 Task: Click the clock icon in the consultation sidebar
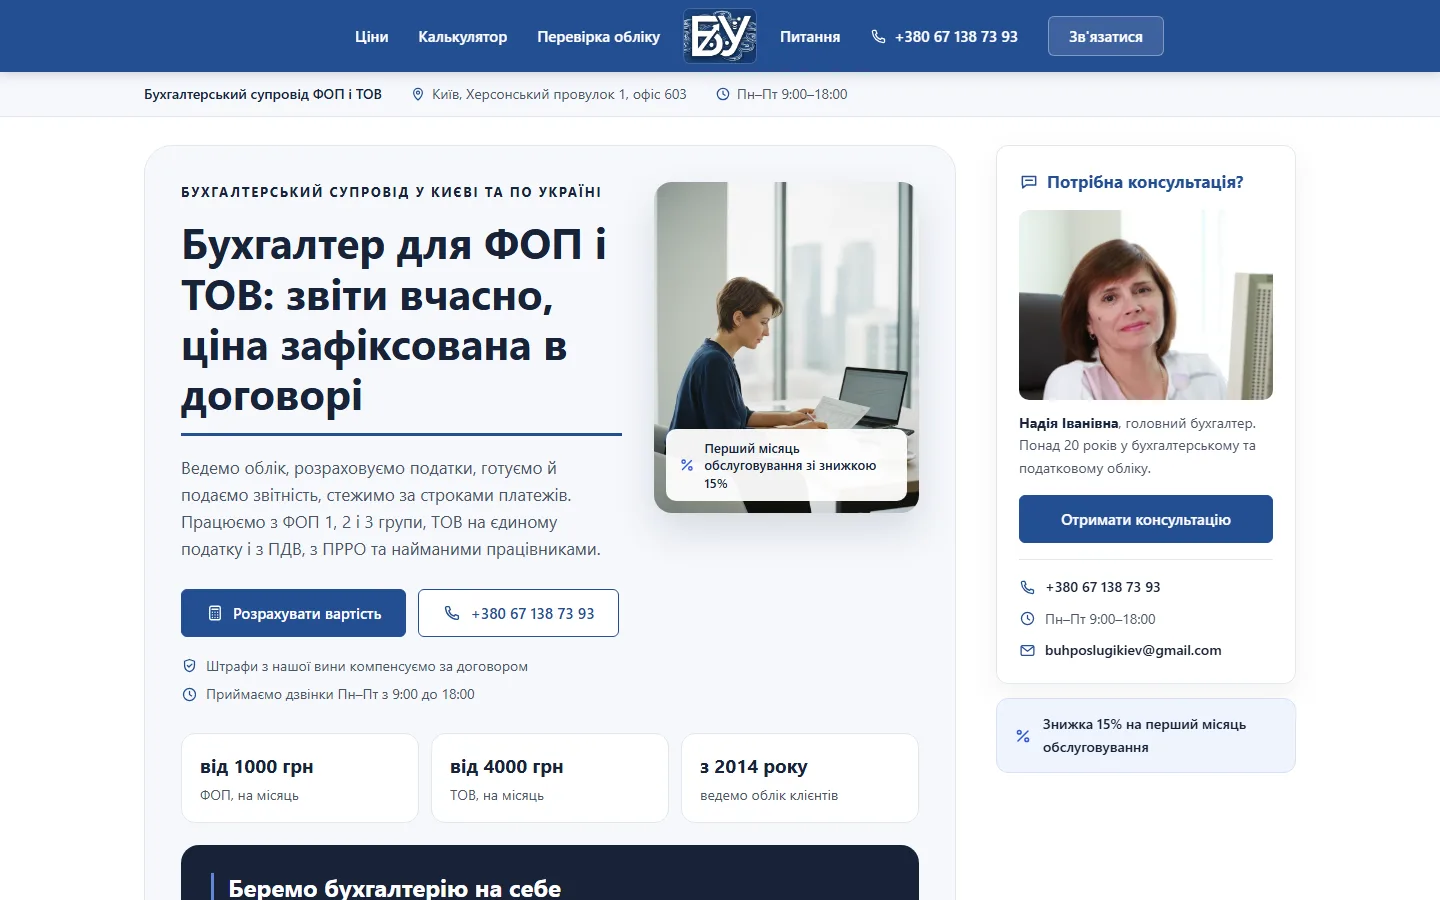click(1027, 619)
